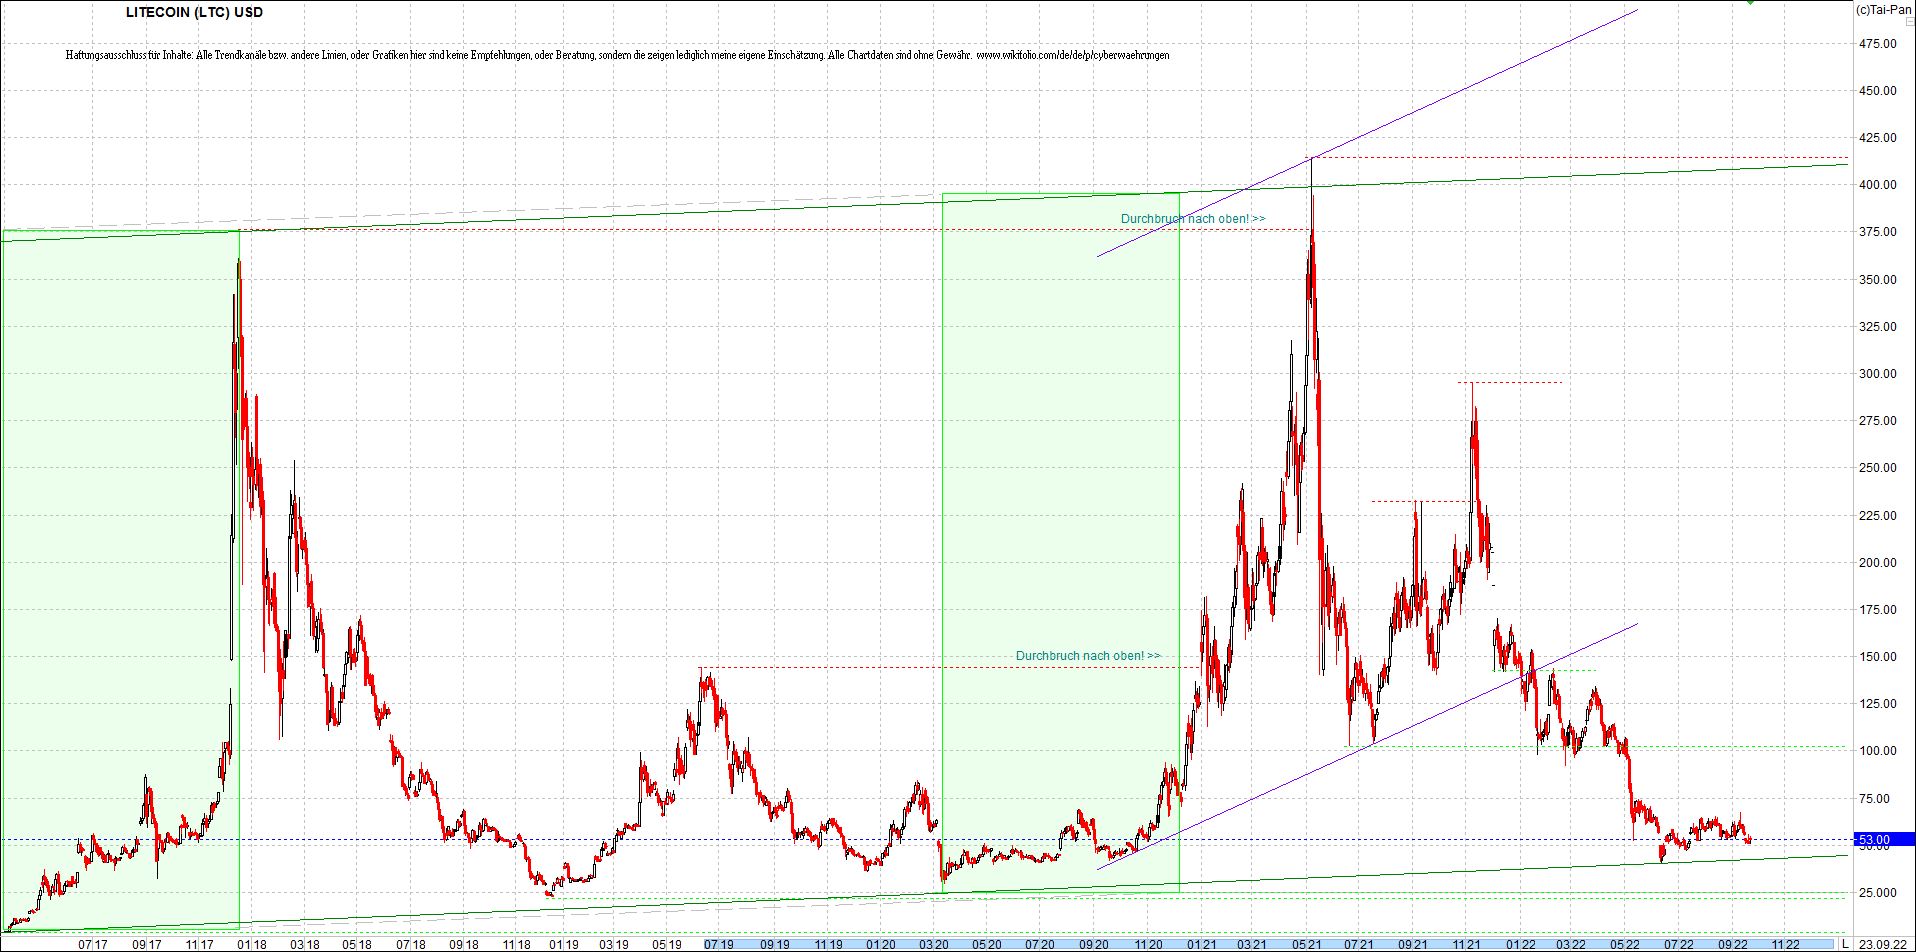Click the 275.00 price axis label
The image size is (1916, 952).
[1877, 421]
